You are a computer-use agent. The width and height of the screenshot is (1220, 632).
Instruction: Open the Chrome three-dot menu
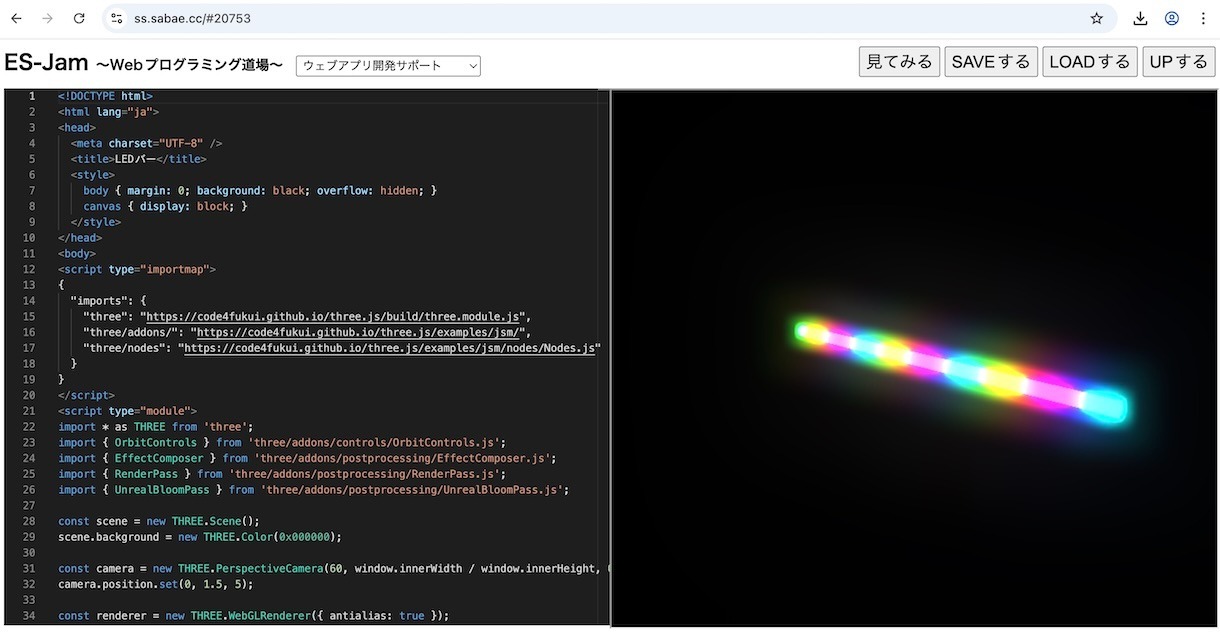click(1203, 18)
